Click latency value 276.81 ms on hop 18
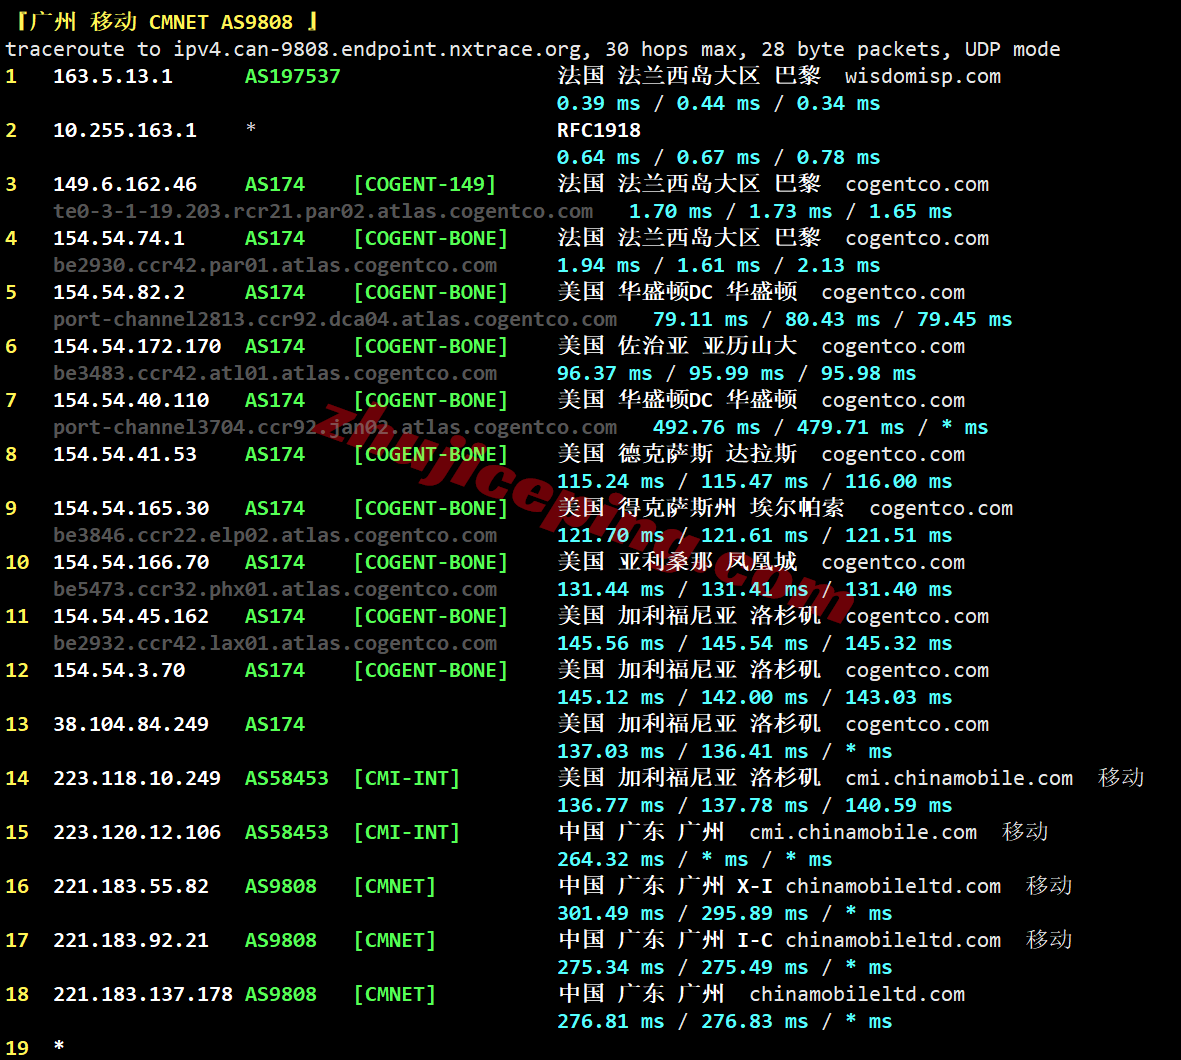The width and height of the screenshot is (1181, 1060). pos(610,1022)
